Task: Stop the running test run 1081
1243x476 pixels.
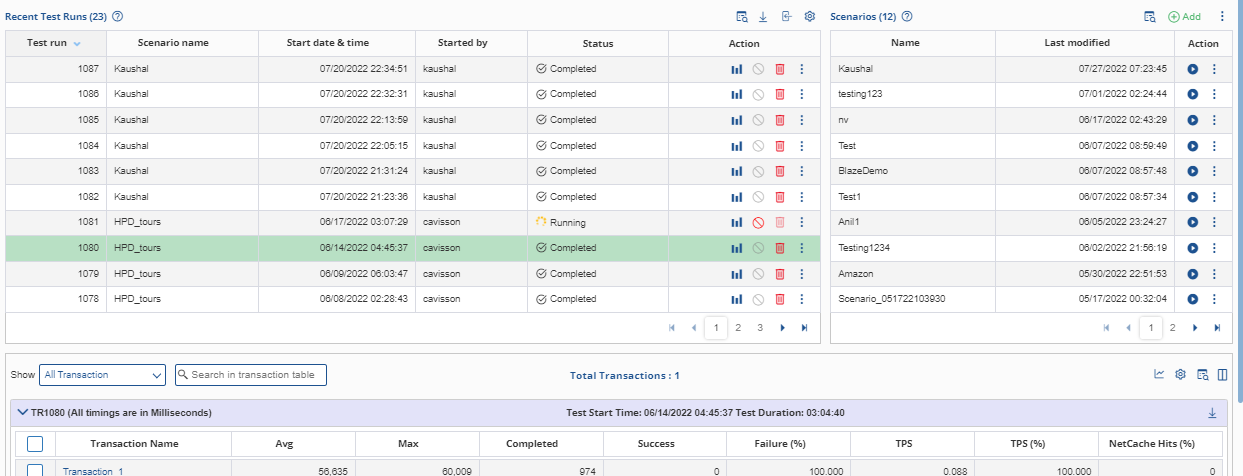Action: pyautogui.click(x=758, y=222)
